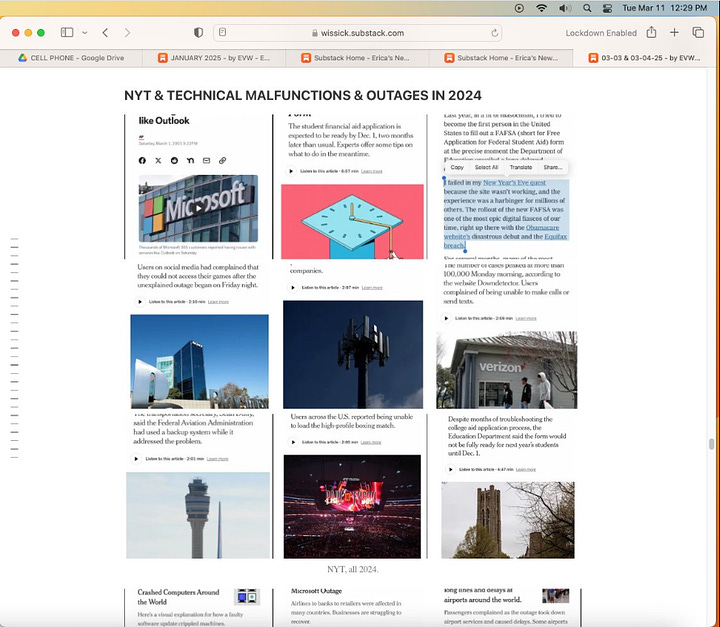Share Outlook article on Reddit icon
This screenshot has width=720, height=627.
pos(174,160)
